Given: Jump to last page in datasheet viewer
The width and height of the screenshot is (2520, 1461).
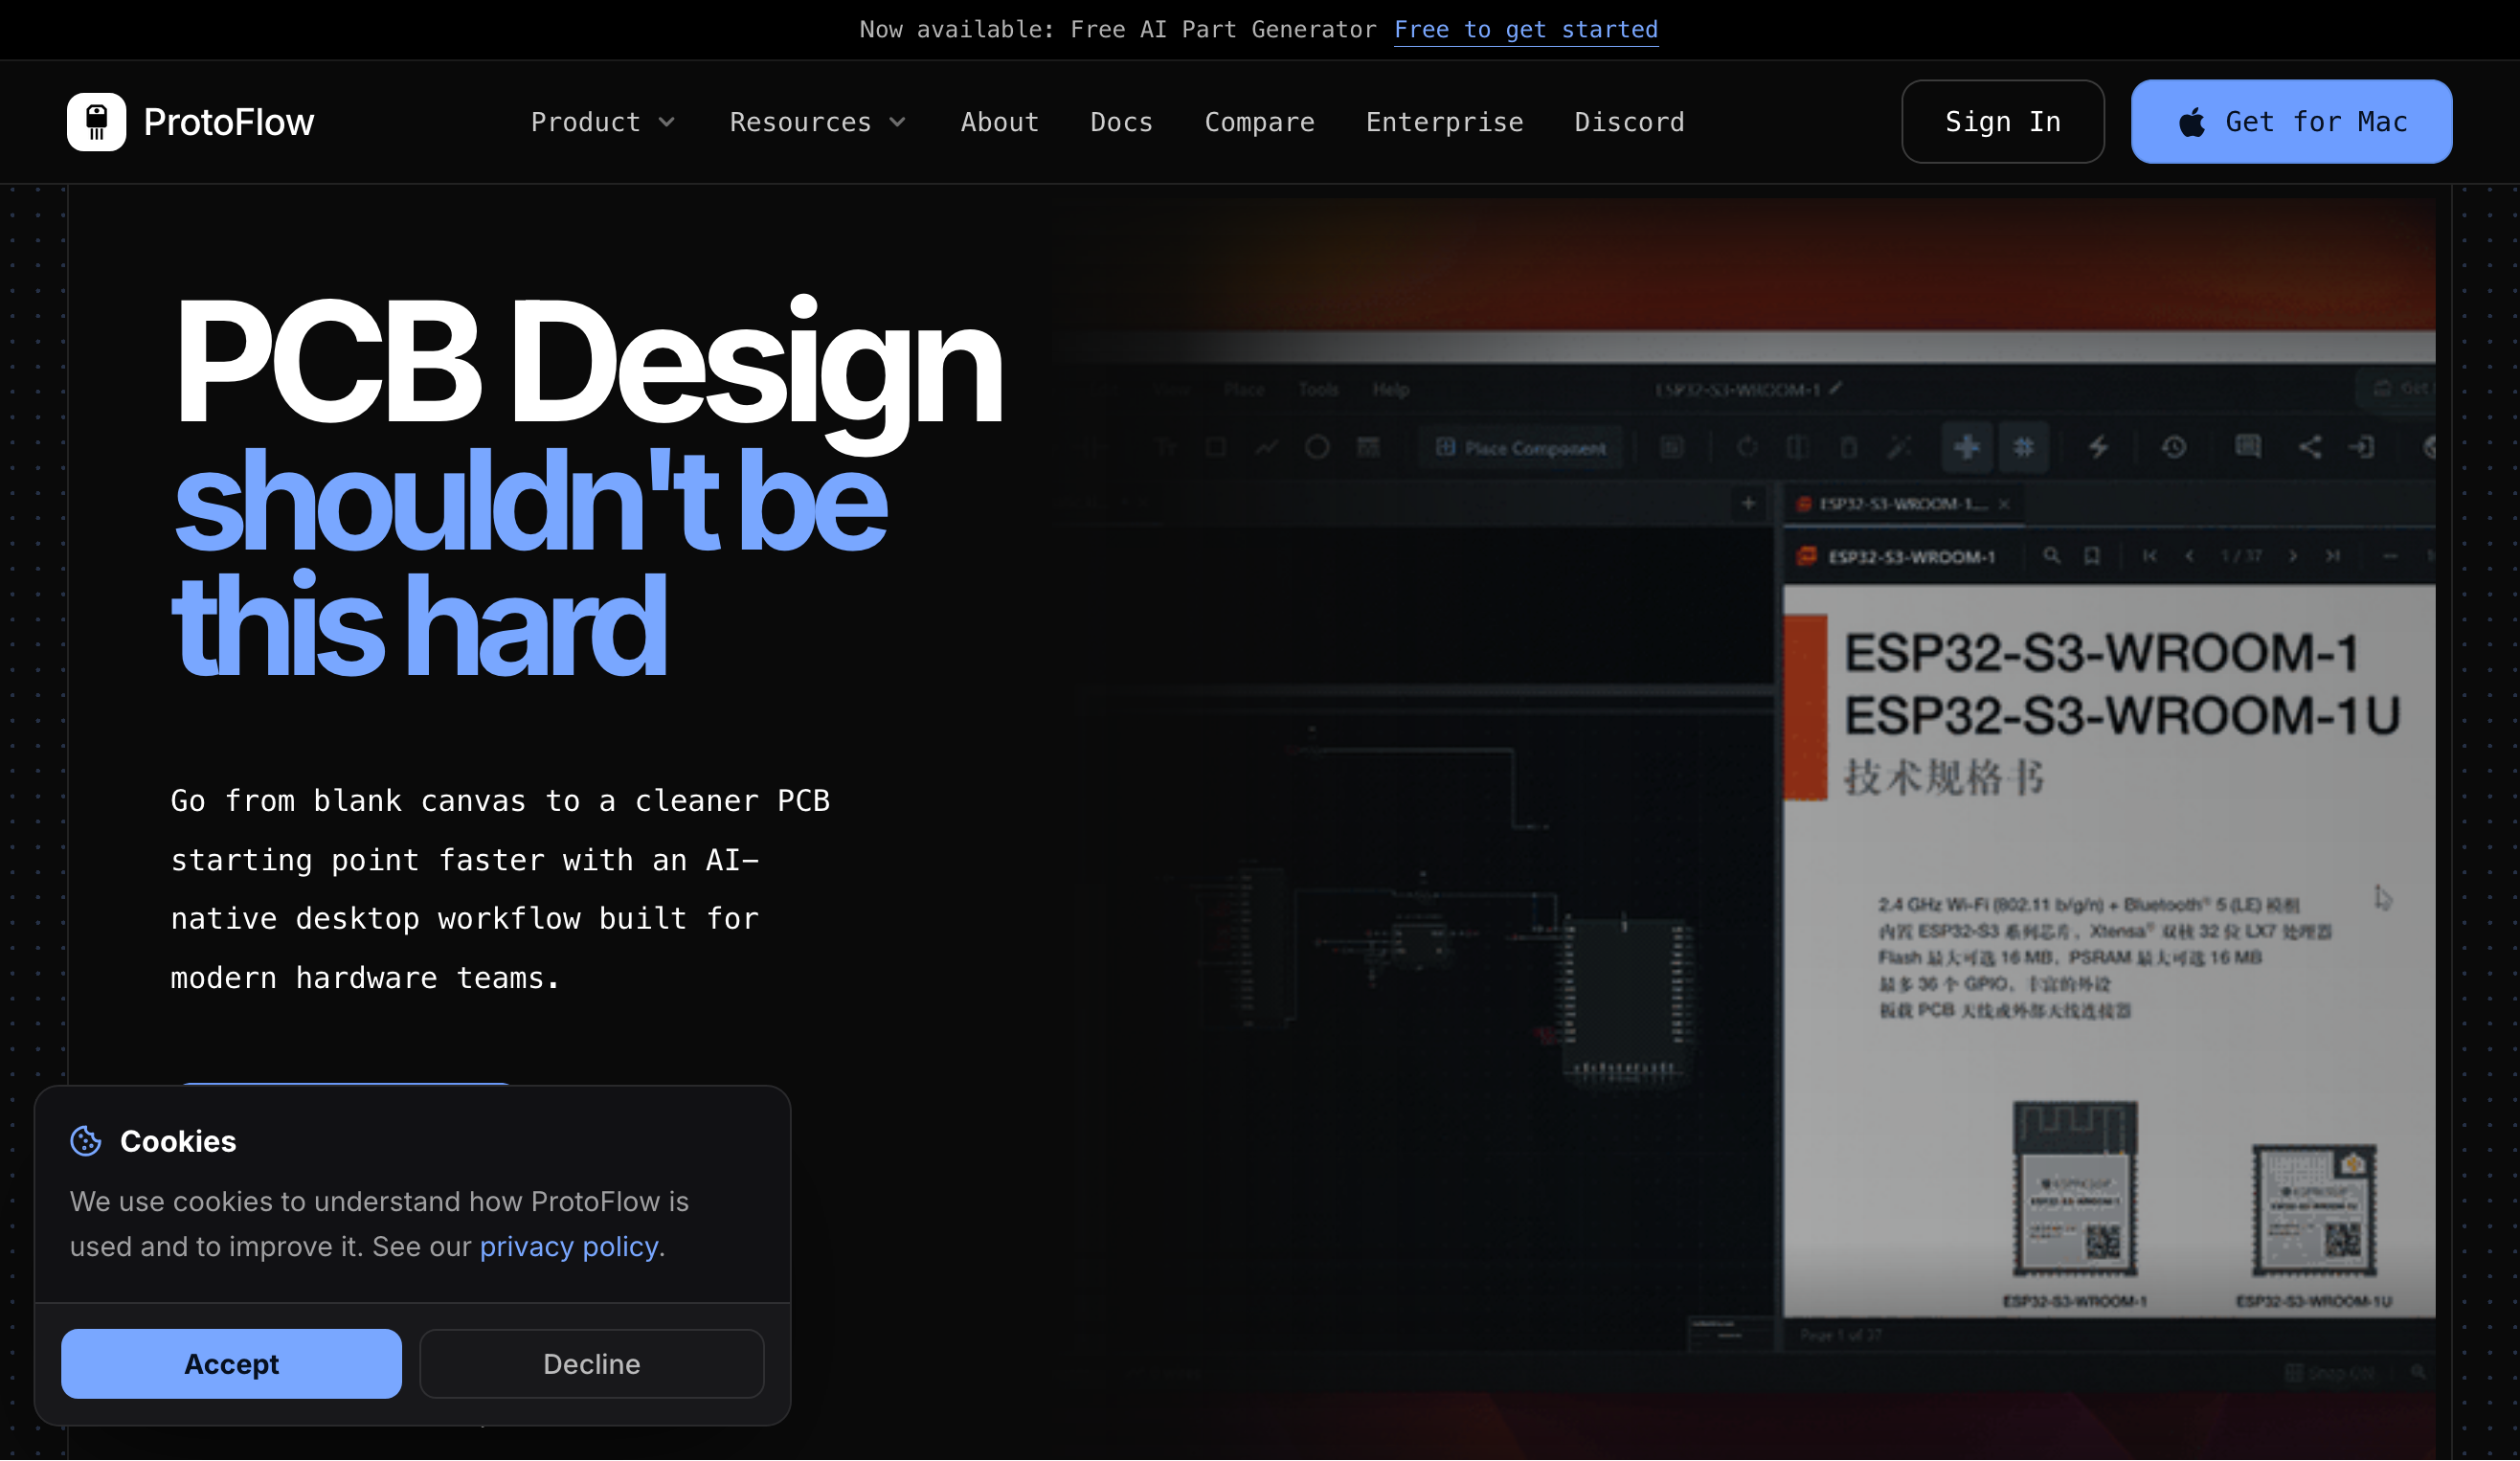Looking at the screenshot, I should tap(2332, 556).
